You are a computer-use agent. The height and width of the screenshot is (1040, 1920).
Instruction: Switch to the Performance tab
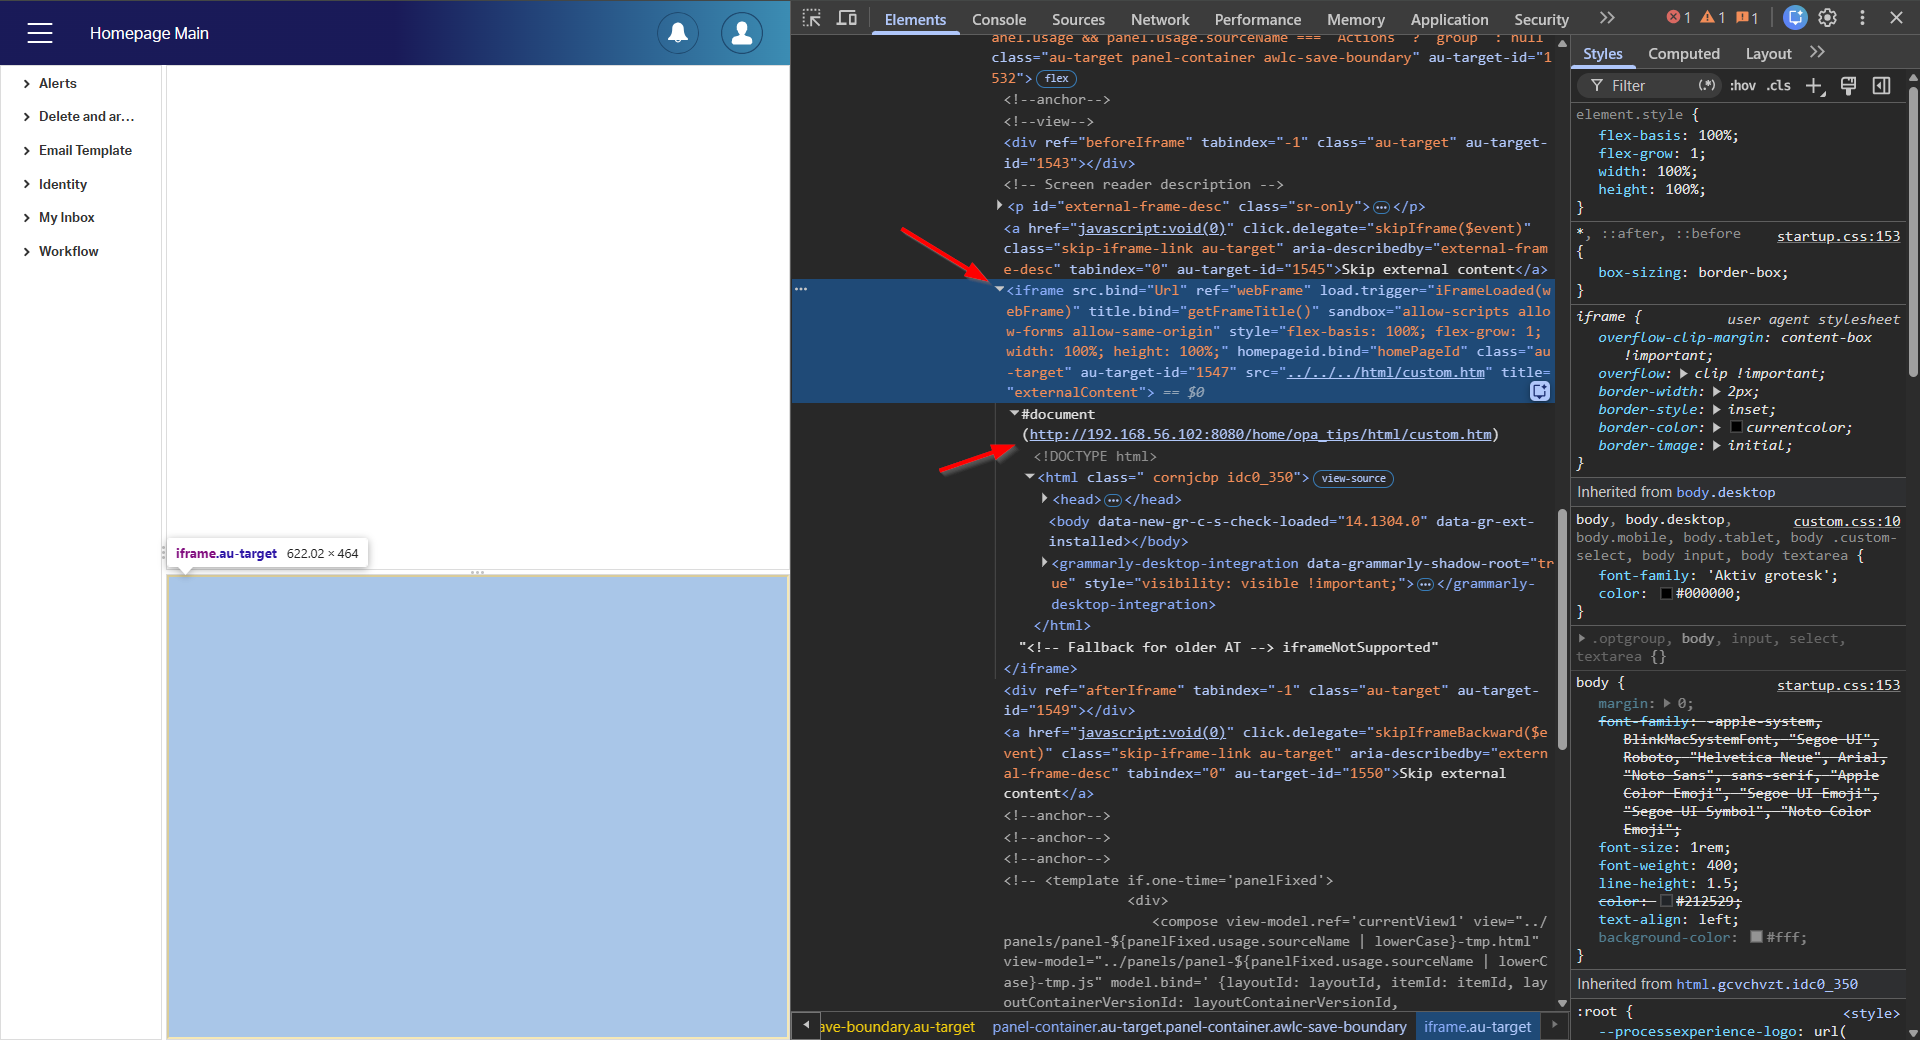[x=1258, y=20]
